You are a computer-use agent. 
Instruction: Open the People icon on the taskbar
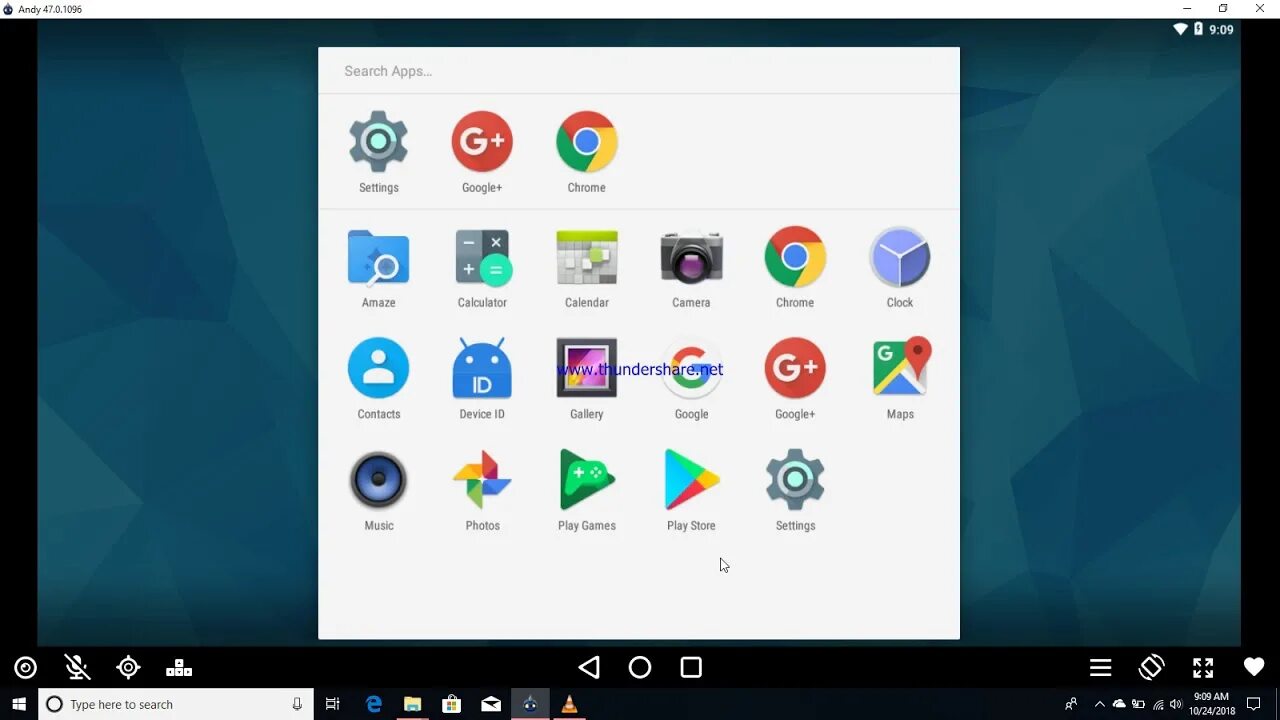point(1071,704)
